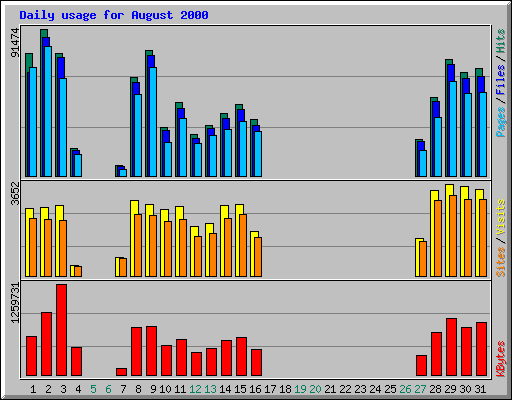The width and height of the screenshot is (512, 400).
Task: Click day label 24 on the axis
Action: [x=375, y=389]
